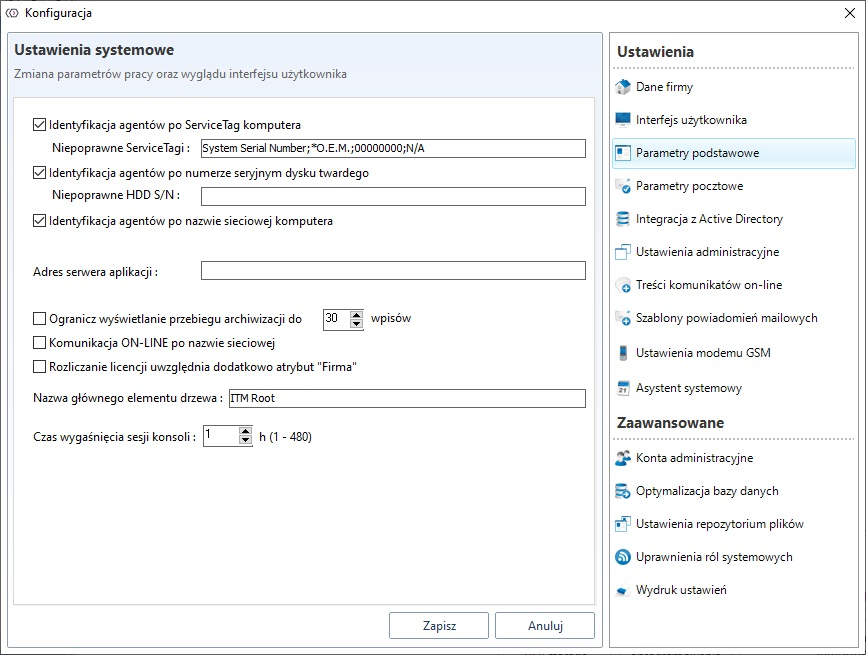
Task: Click the Ustawienia modemu GSM phone icon
Action: [623, 352]
